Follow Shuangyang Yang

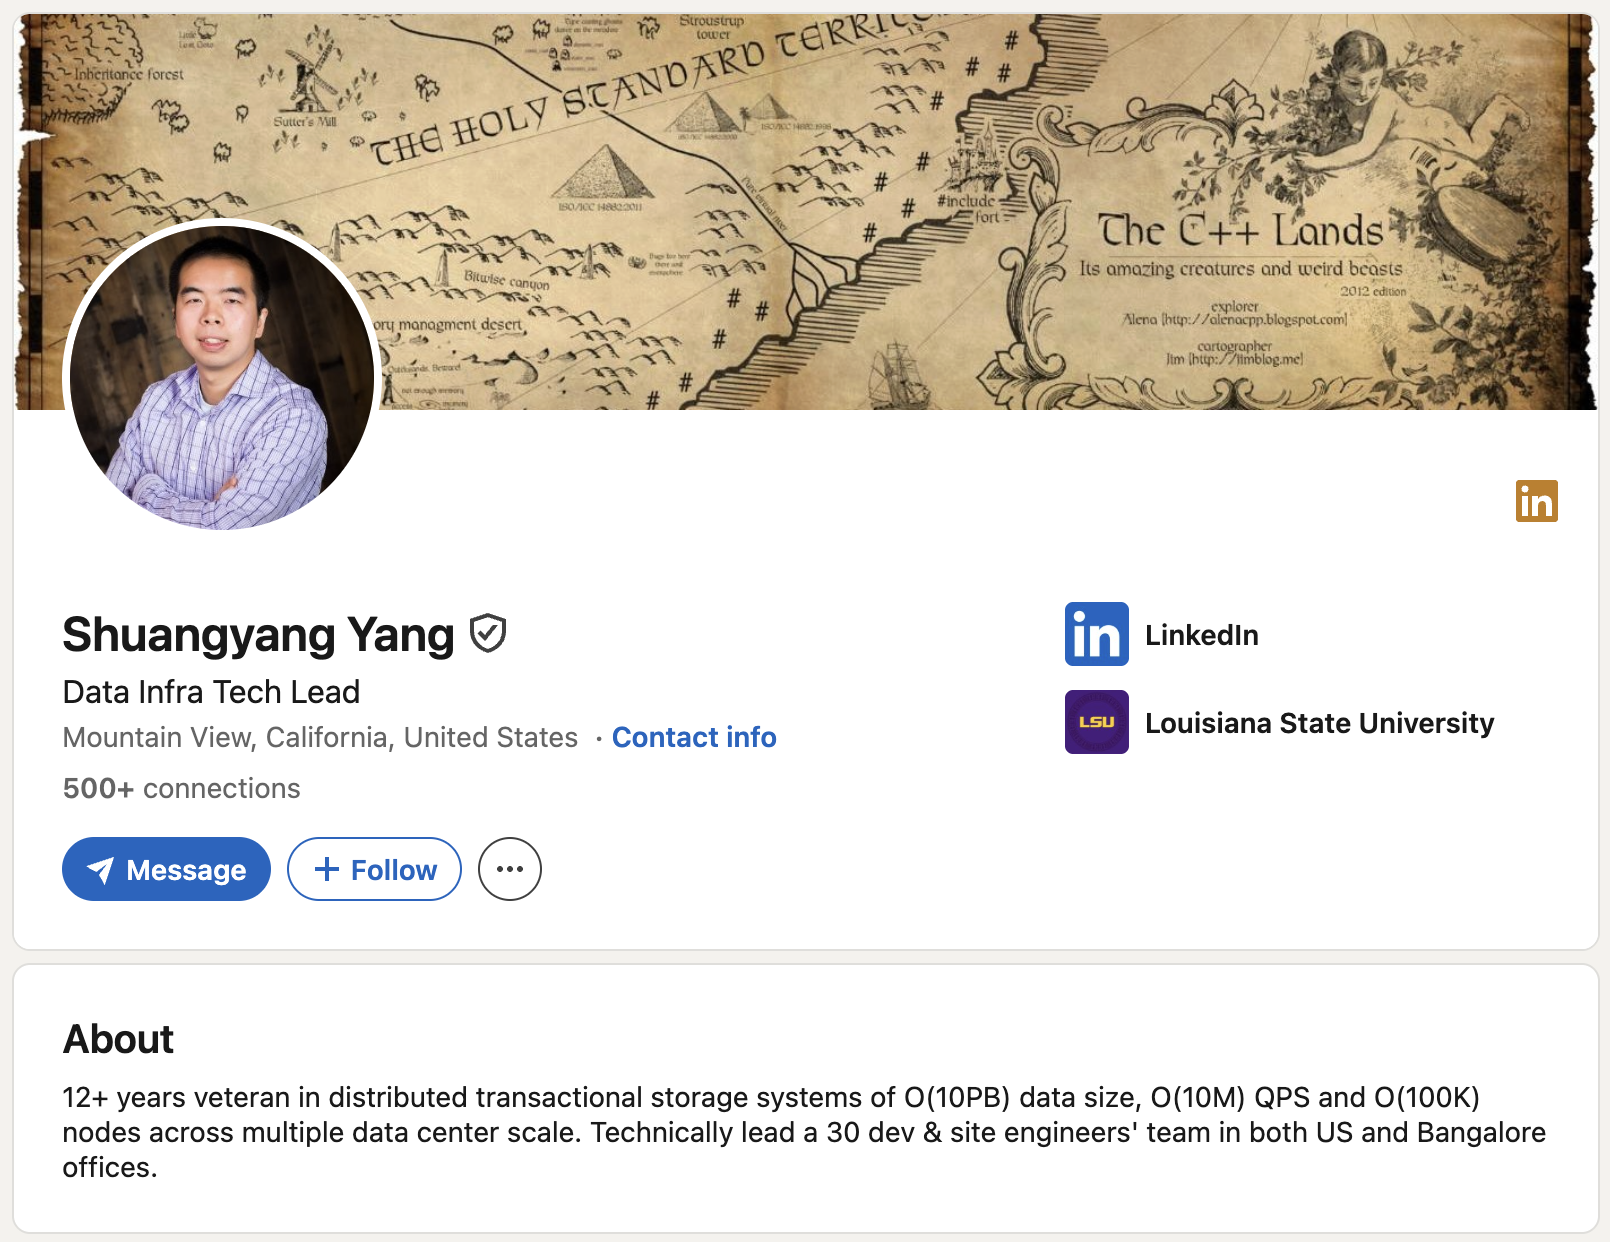(x=374, y=869)
